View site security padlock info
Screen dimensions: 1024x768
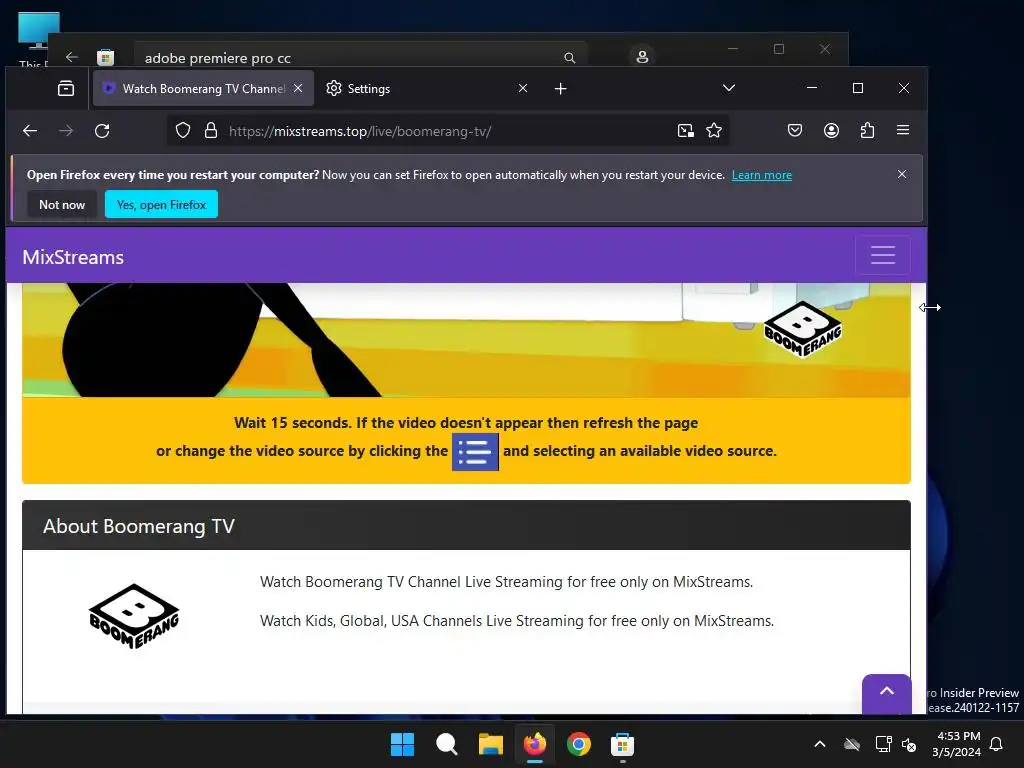pos(210,131)
